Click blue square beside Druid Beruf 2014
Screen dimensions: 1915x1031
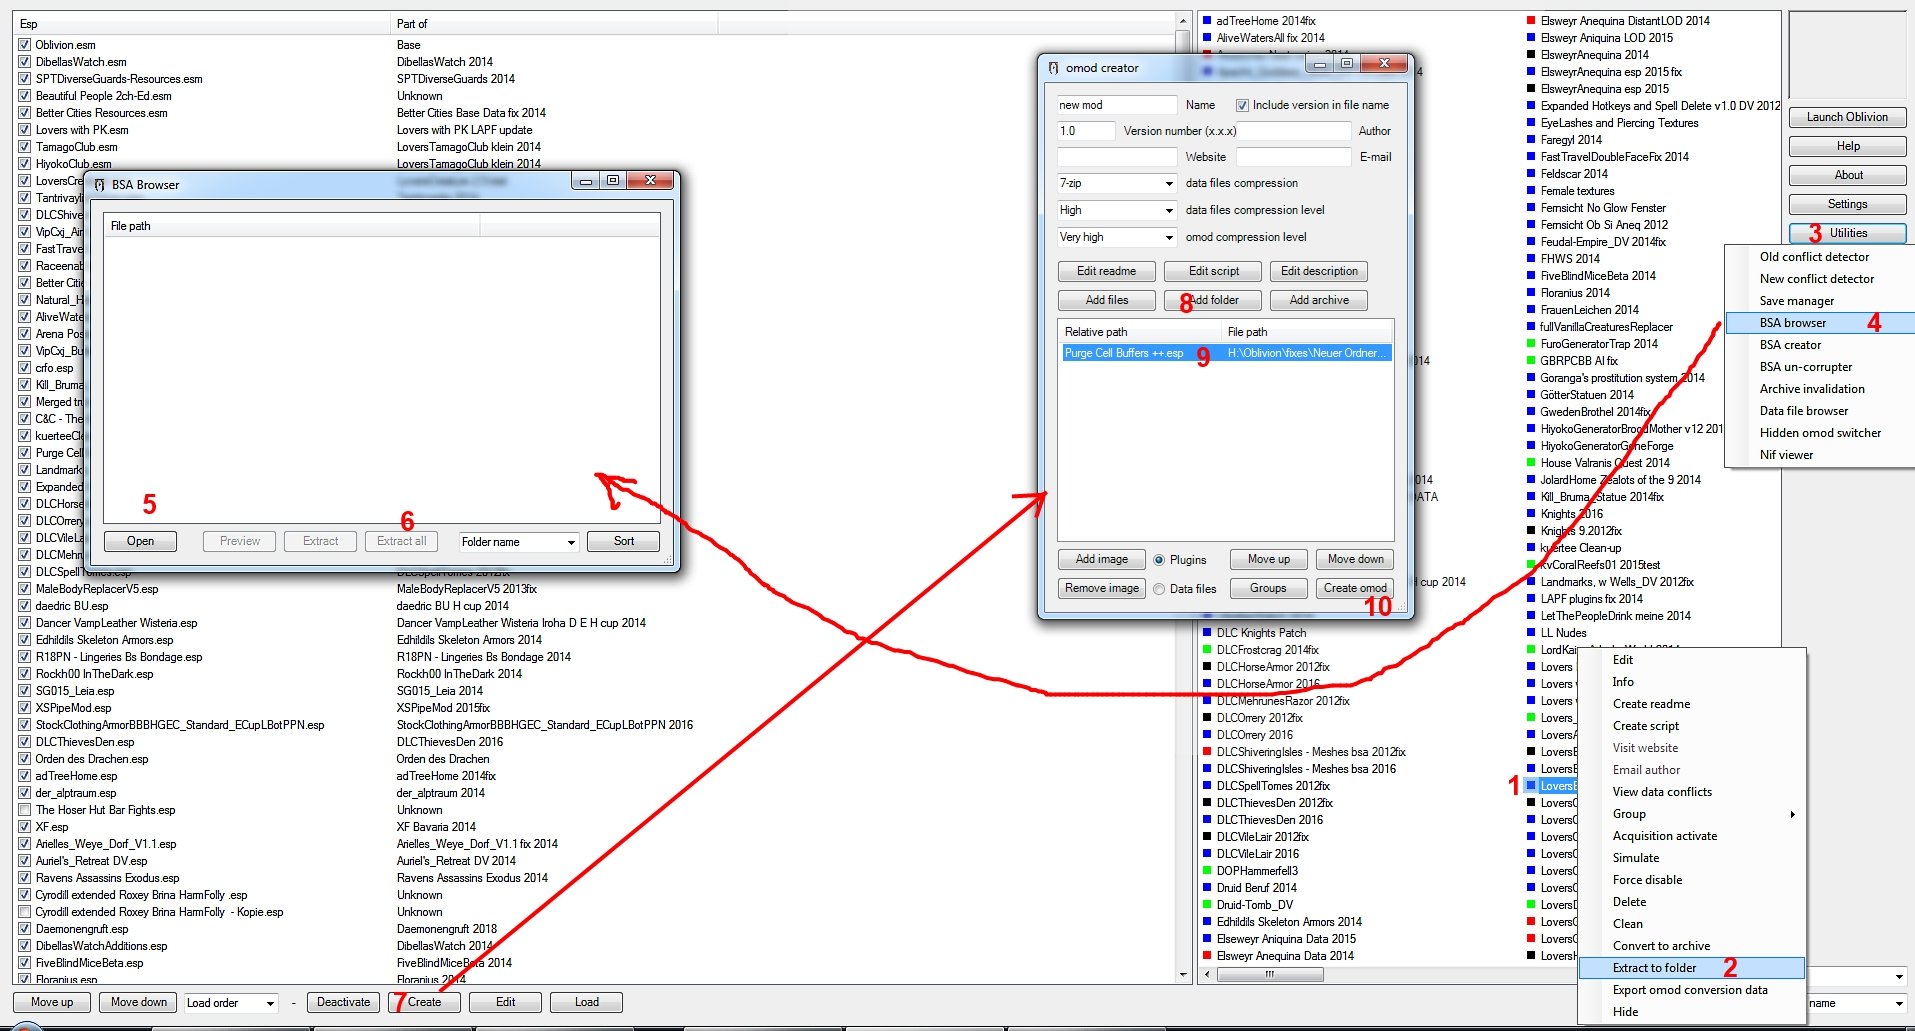click(1207, 888)
